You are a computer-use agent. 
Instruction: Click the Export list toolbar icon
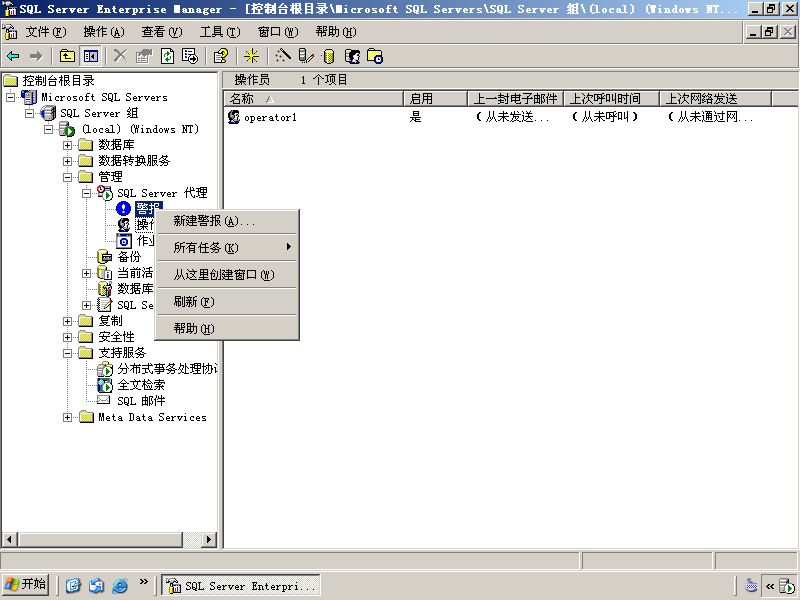pyautogui.click(x=190, y=56)
